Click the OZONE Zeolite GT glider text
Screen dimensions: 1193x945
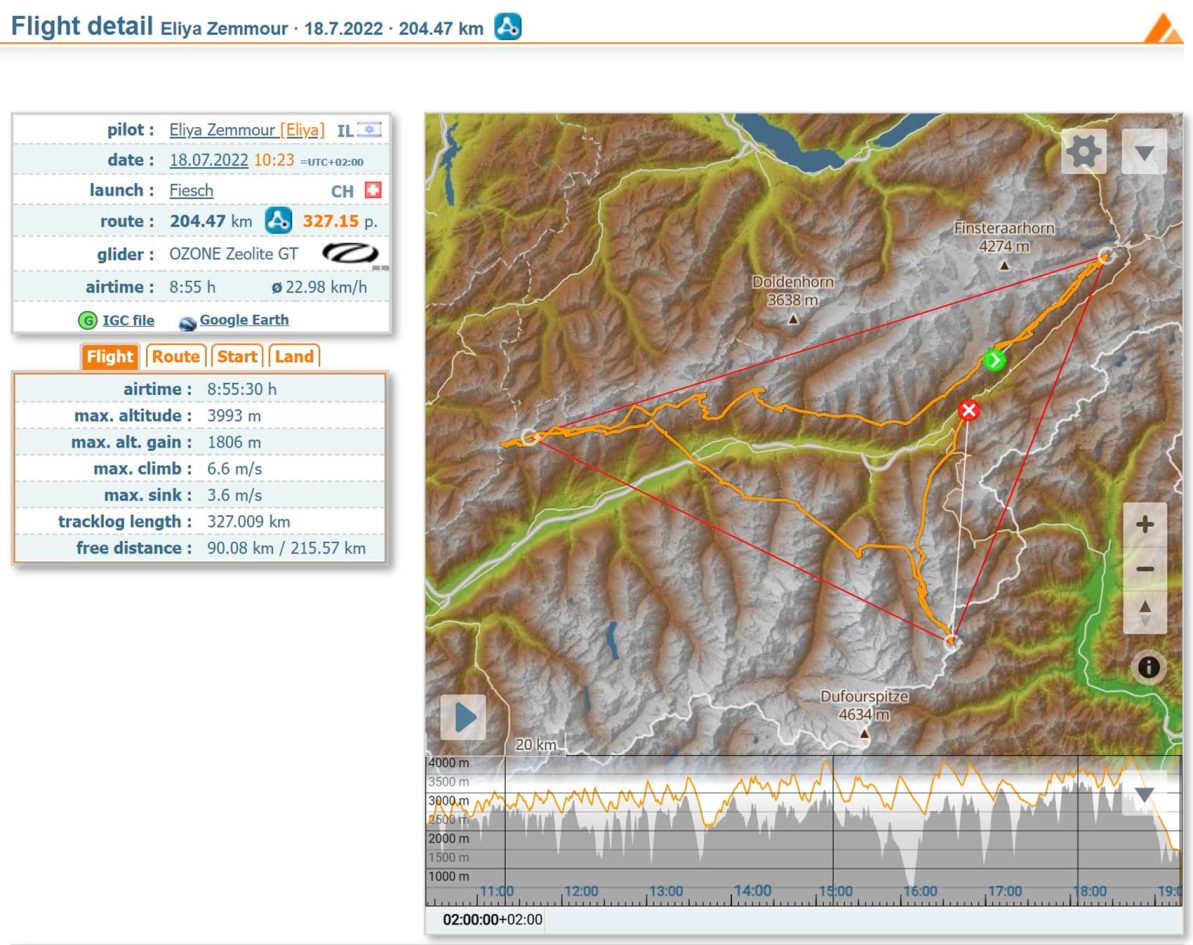click(x=234, y=253)
